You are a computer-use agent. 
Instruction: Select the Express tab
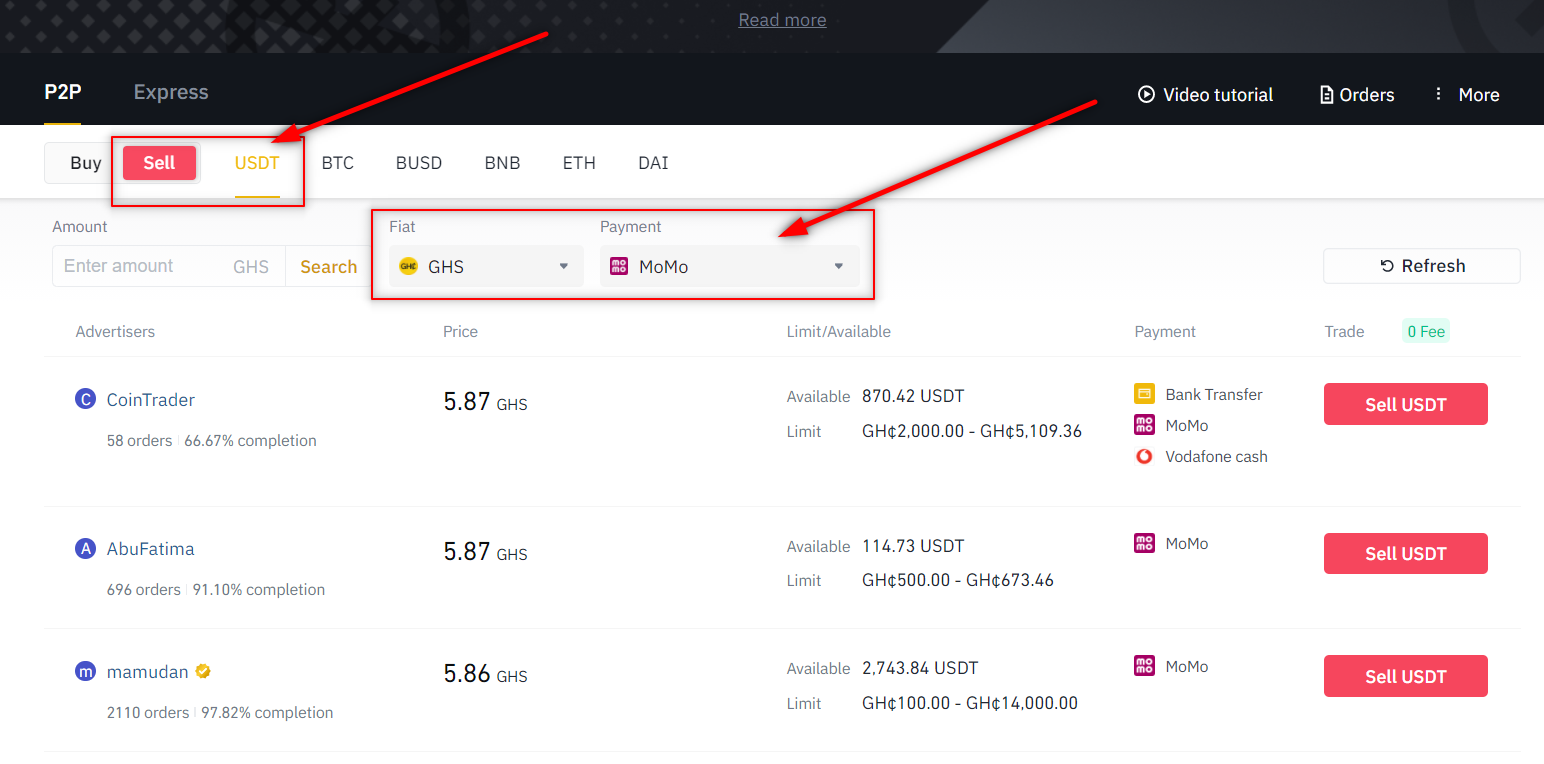click(x=171, y=92)
